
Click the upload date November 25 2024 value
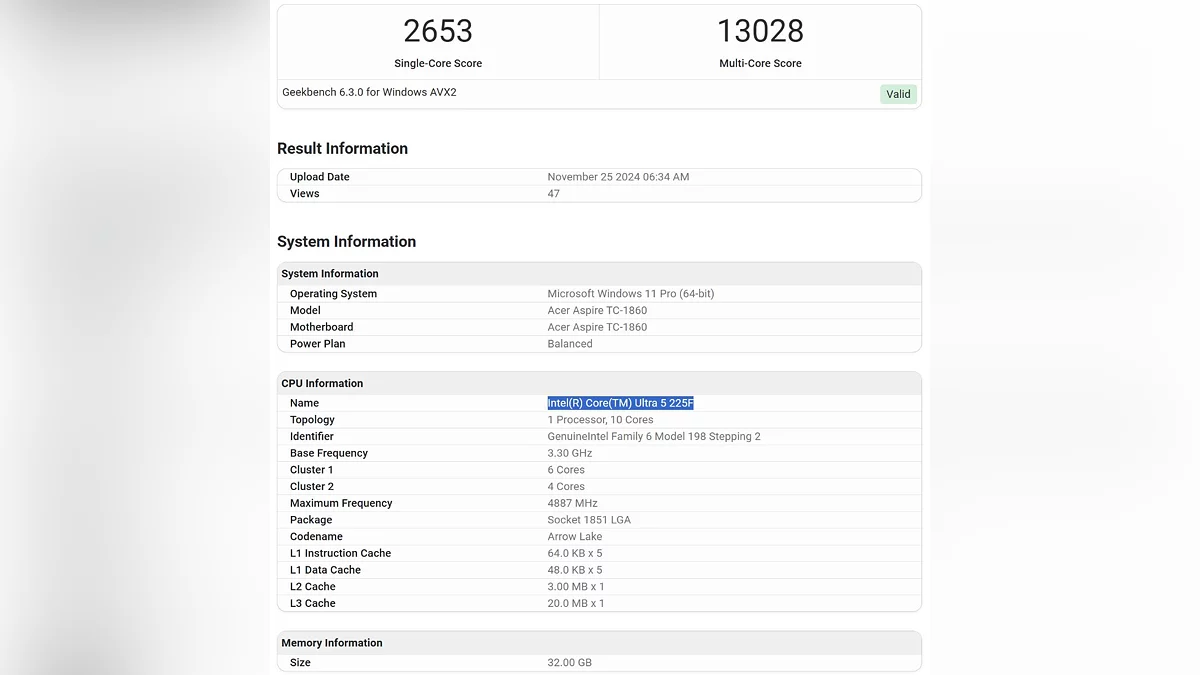tap(618, 177)
